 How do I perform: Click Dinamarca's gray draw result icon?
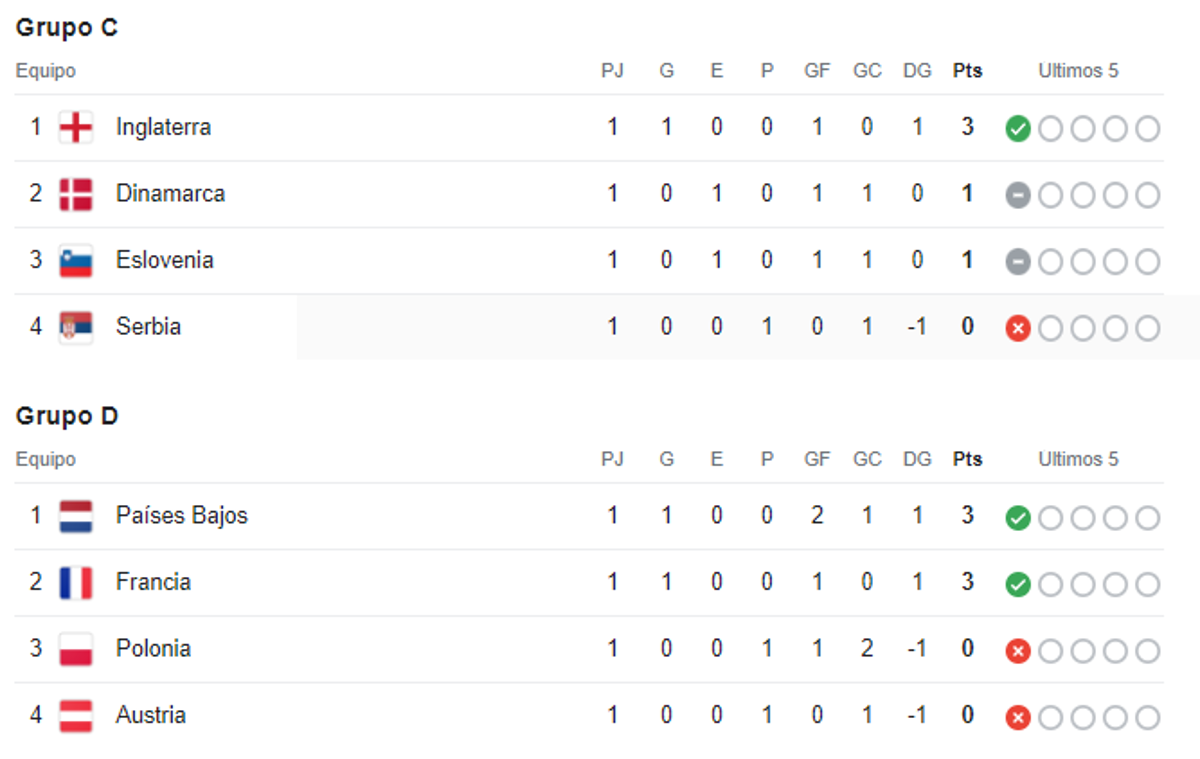(1018, 195)
